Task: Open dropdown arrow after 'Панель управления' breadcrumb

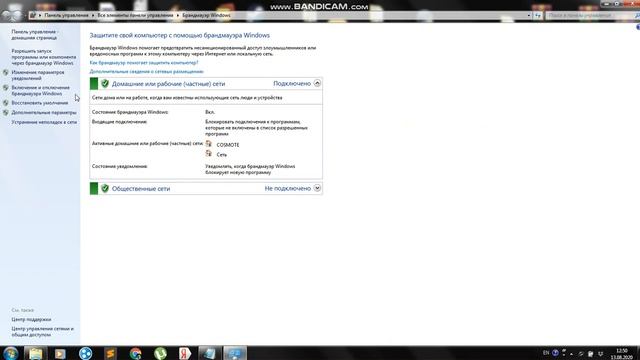Action: click(93, 15)
